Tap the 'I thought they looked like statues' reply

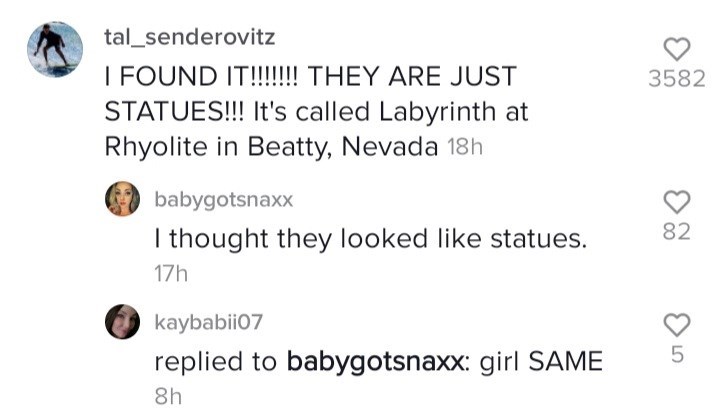[x=371, y=239]
